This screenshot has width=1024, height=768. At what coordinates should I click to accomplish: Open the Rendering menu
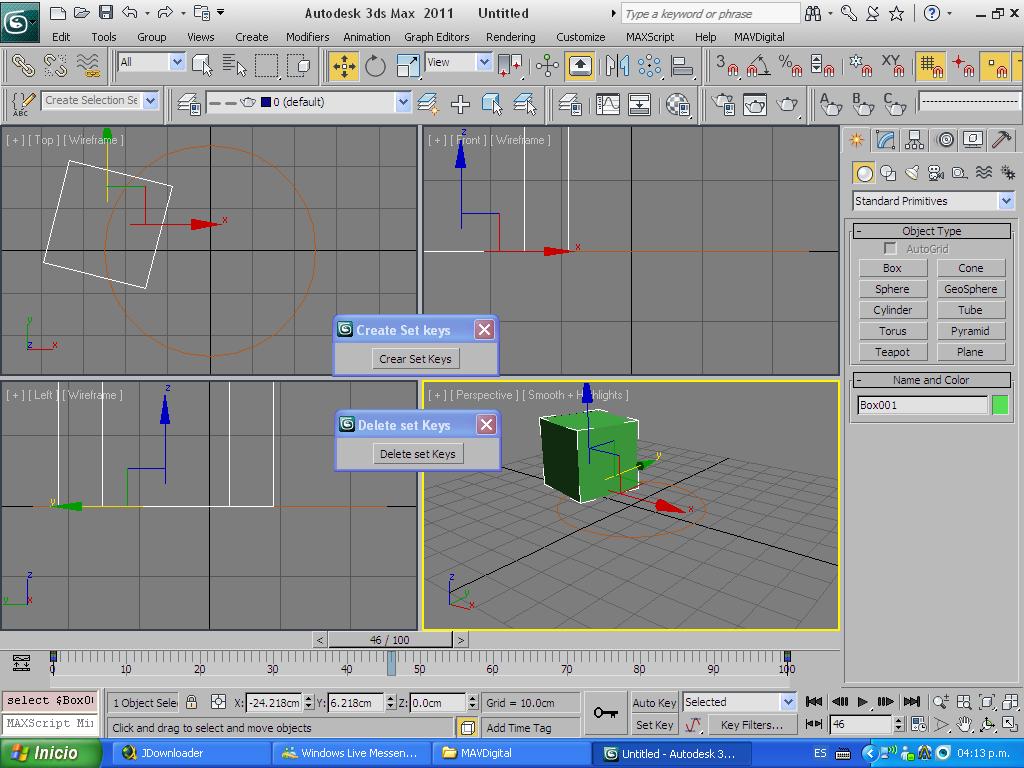tap(511, 37)
